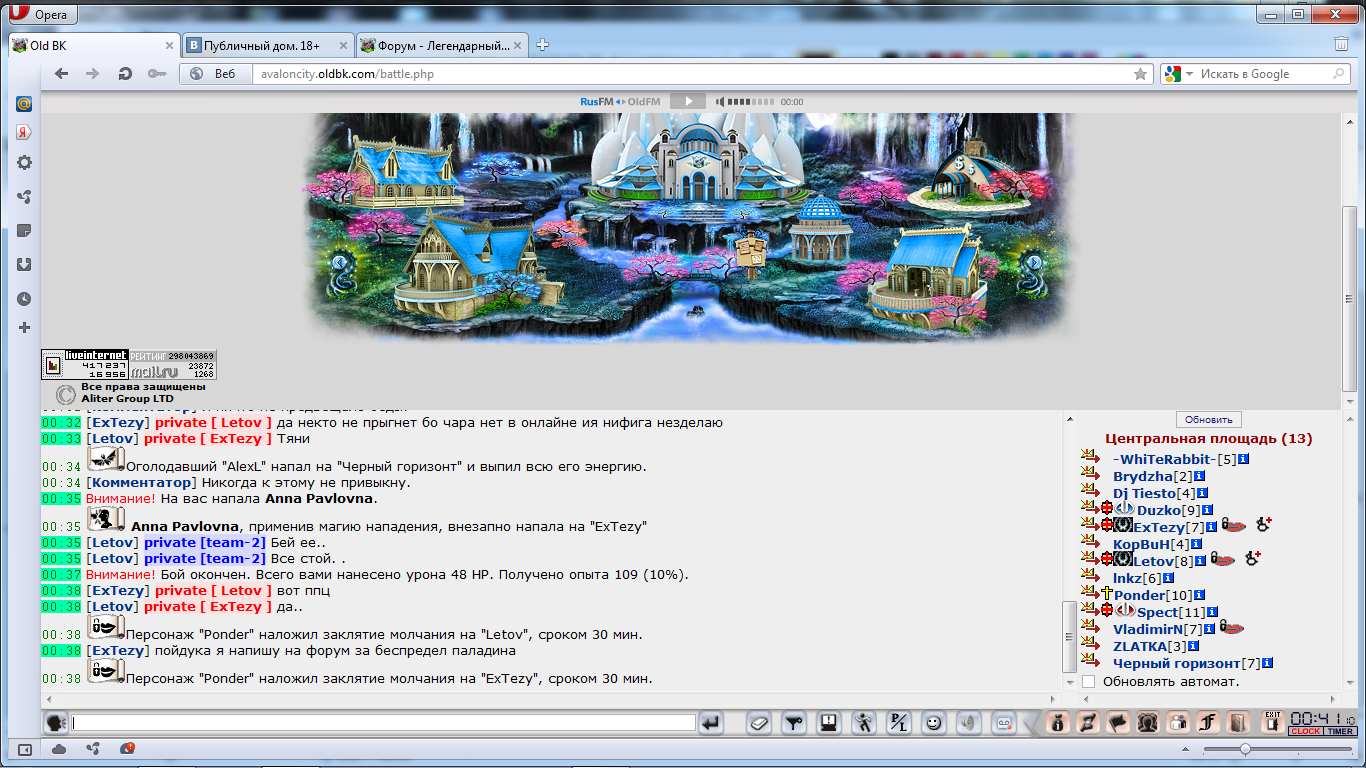Click the chat message input field

click(x=383, y=723)
